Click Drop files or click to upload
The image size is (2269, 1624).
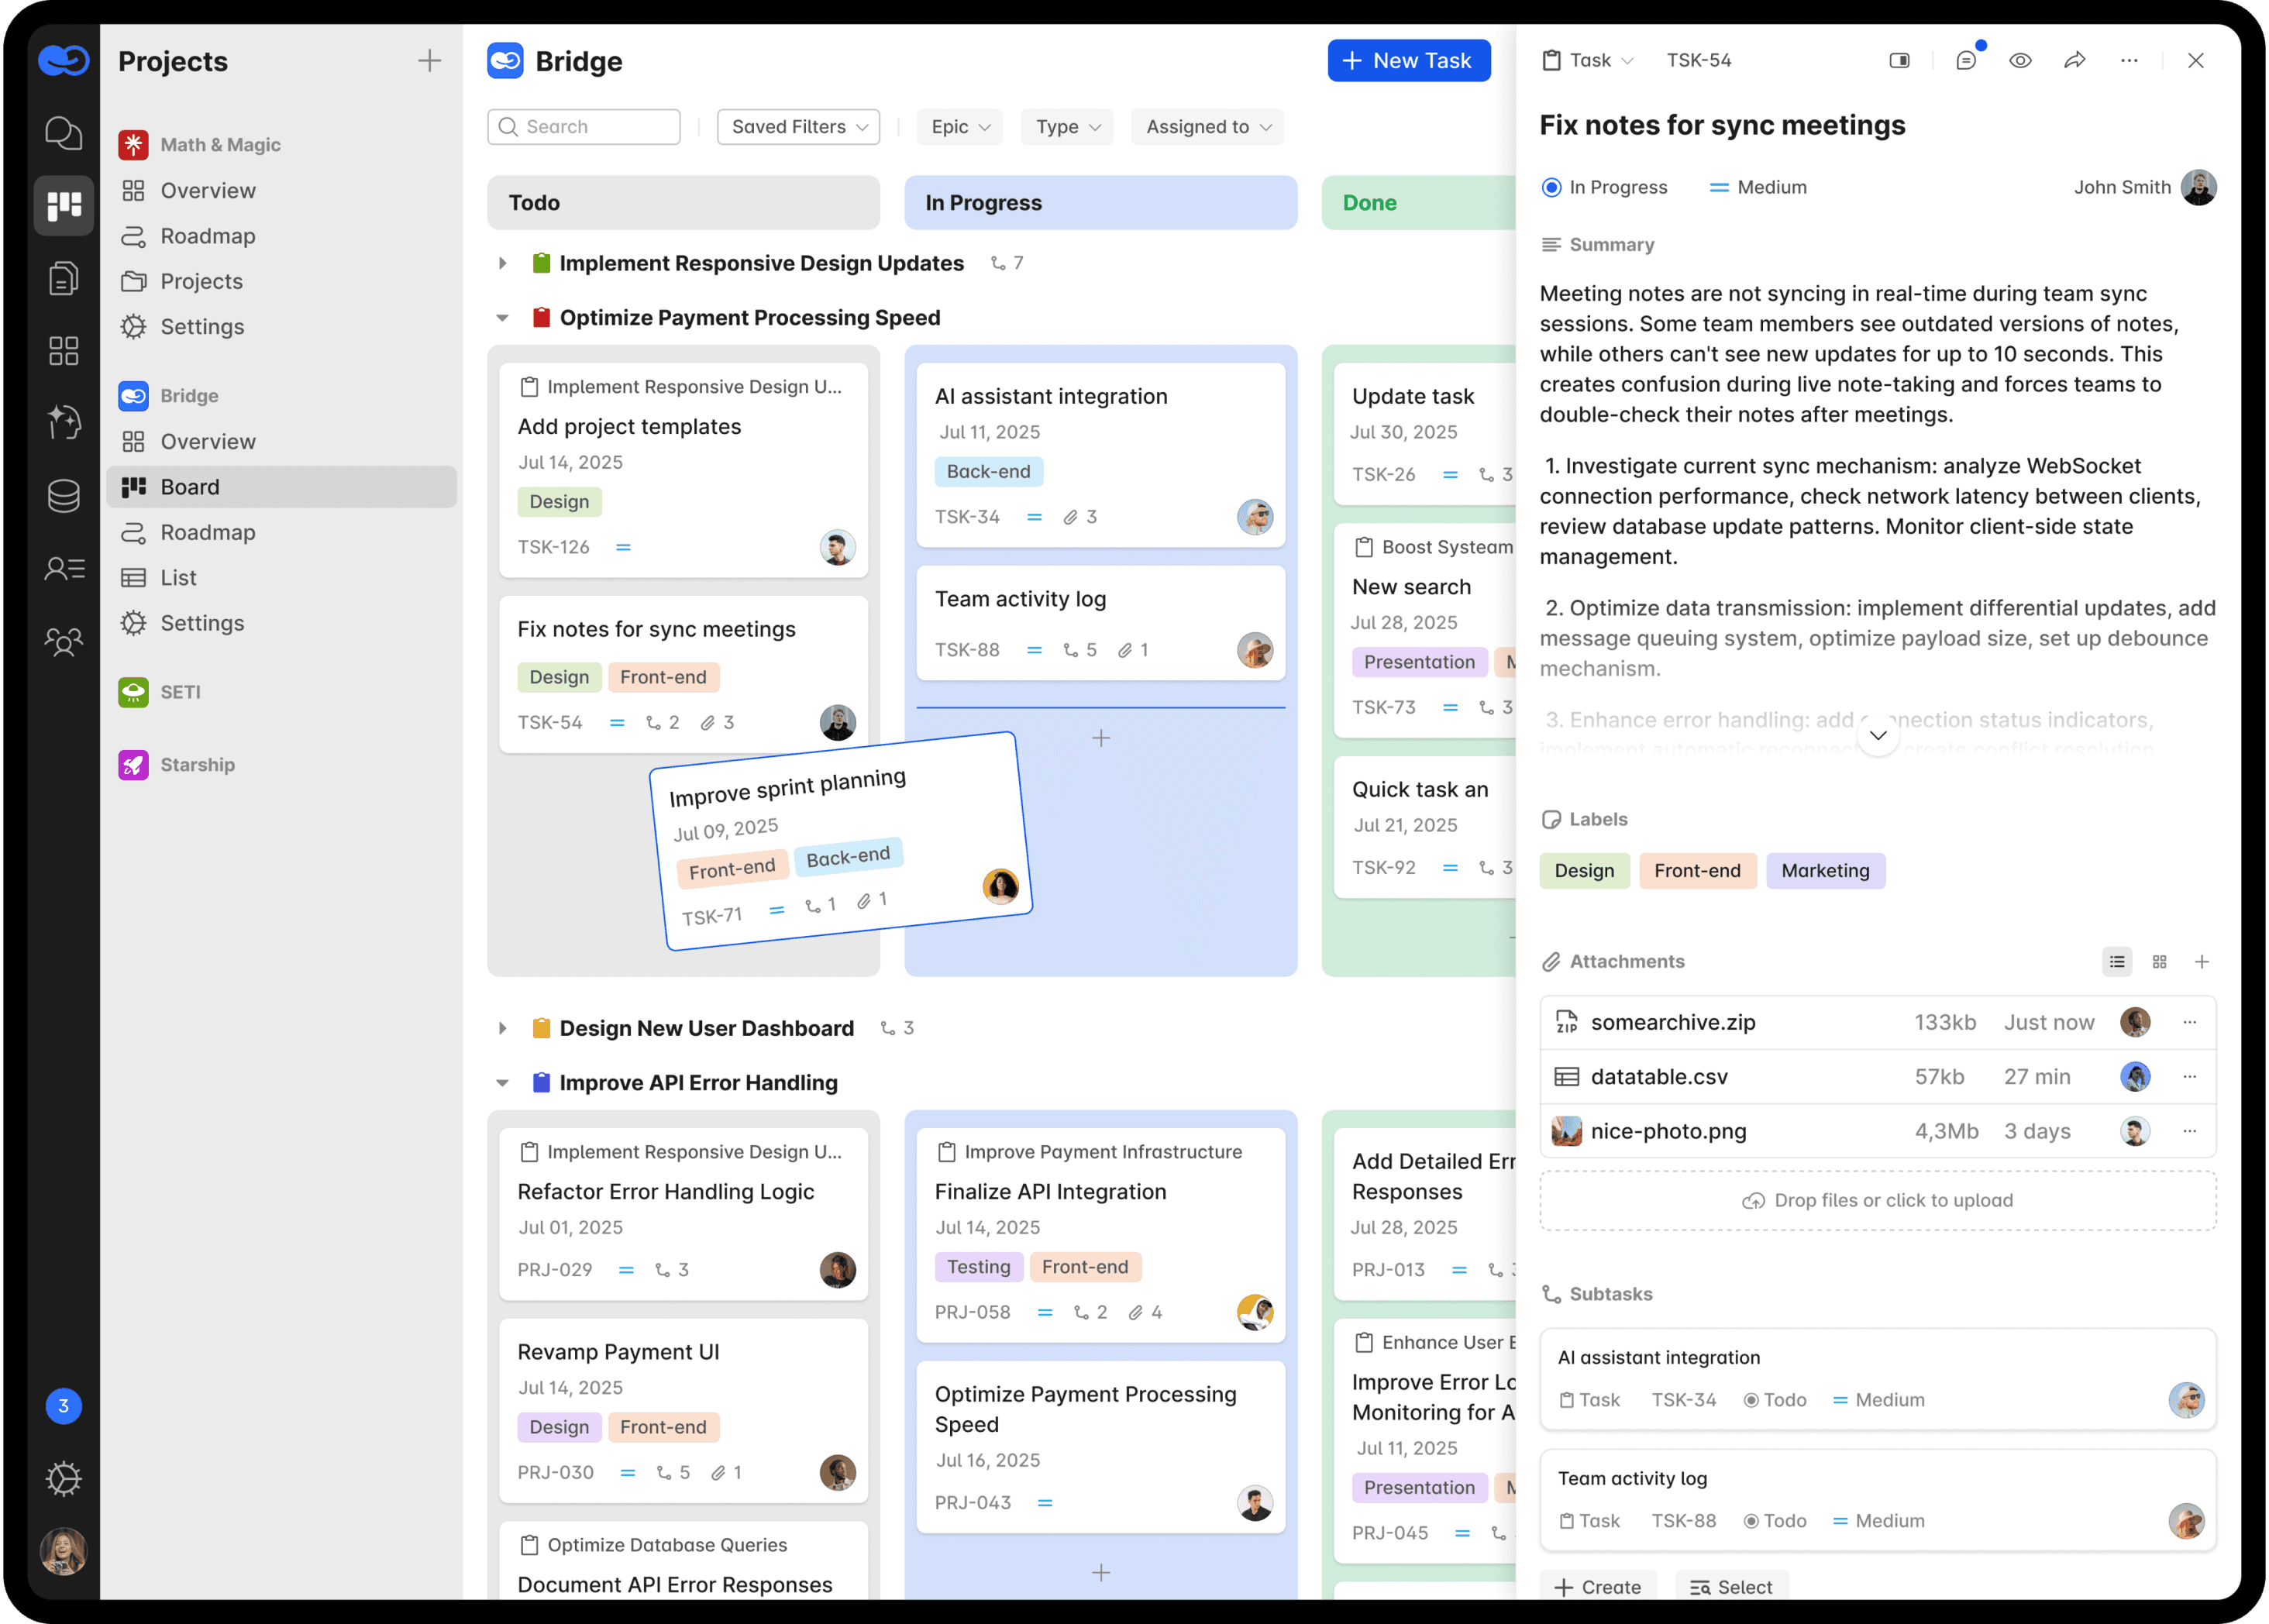[x=1877, y=1200]
